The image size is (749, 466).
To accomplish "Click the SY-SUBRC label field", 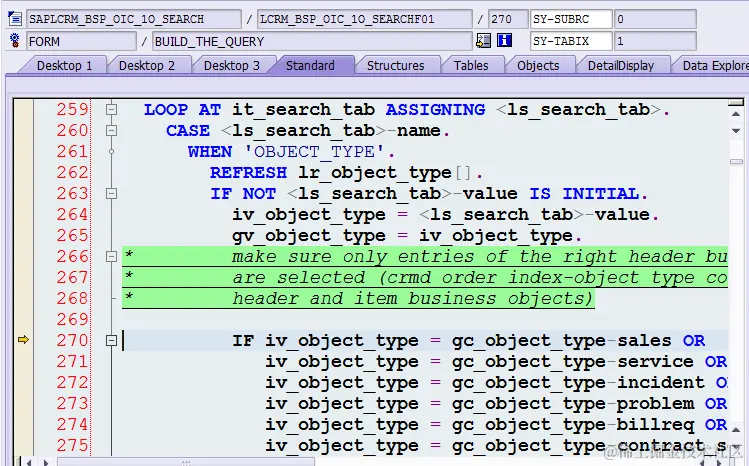I will 571,19.
